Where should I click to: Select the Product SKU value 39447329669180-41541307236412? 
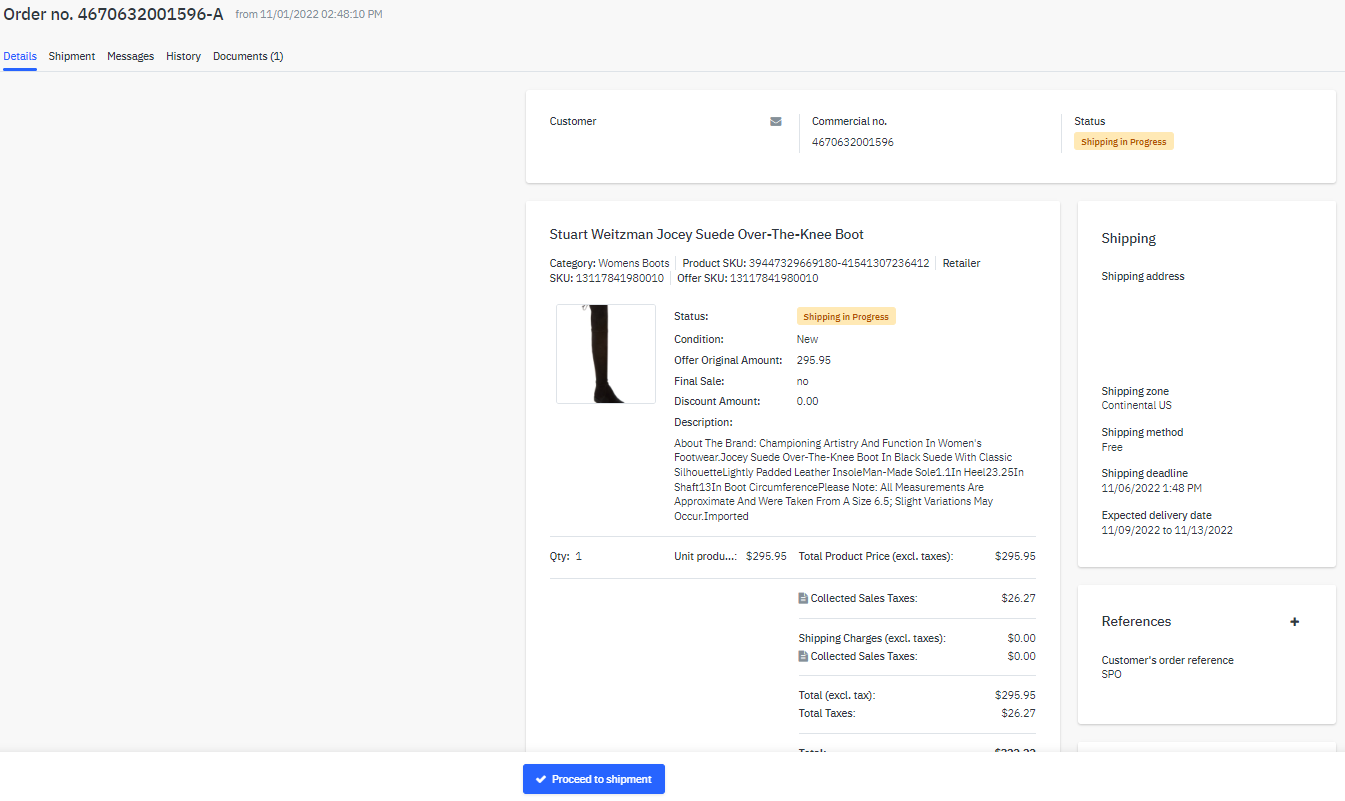[x=839, y=263]
